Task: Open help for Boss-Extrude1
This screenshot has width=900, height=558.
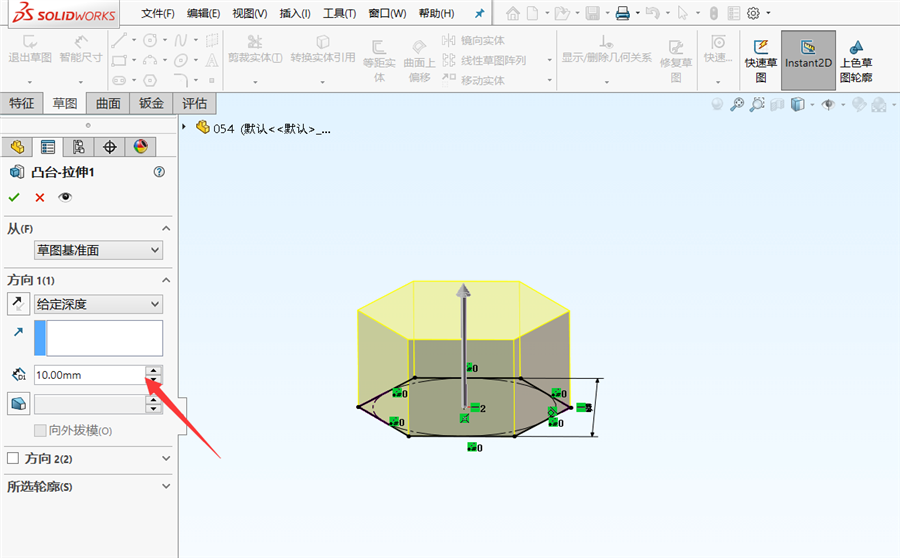Action: tap(160, 172)
